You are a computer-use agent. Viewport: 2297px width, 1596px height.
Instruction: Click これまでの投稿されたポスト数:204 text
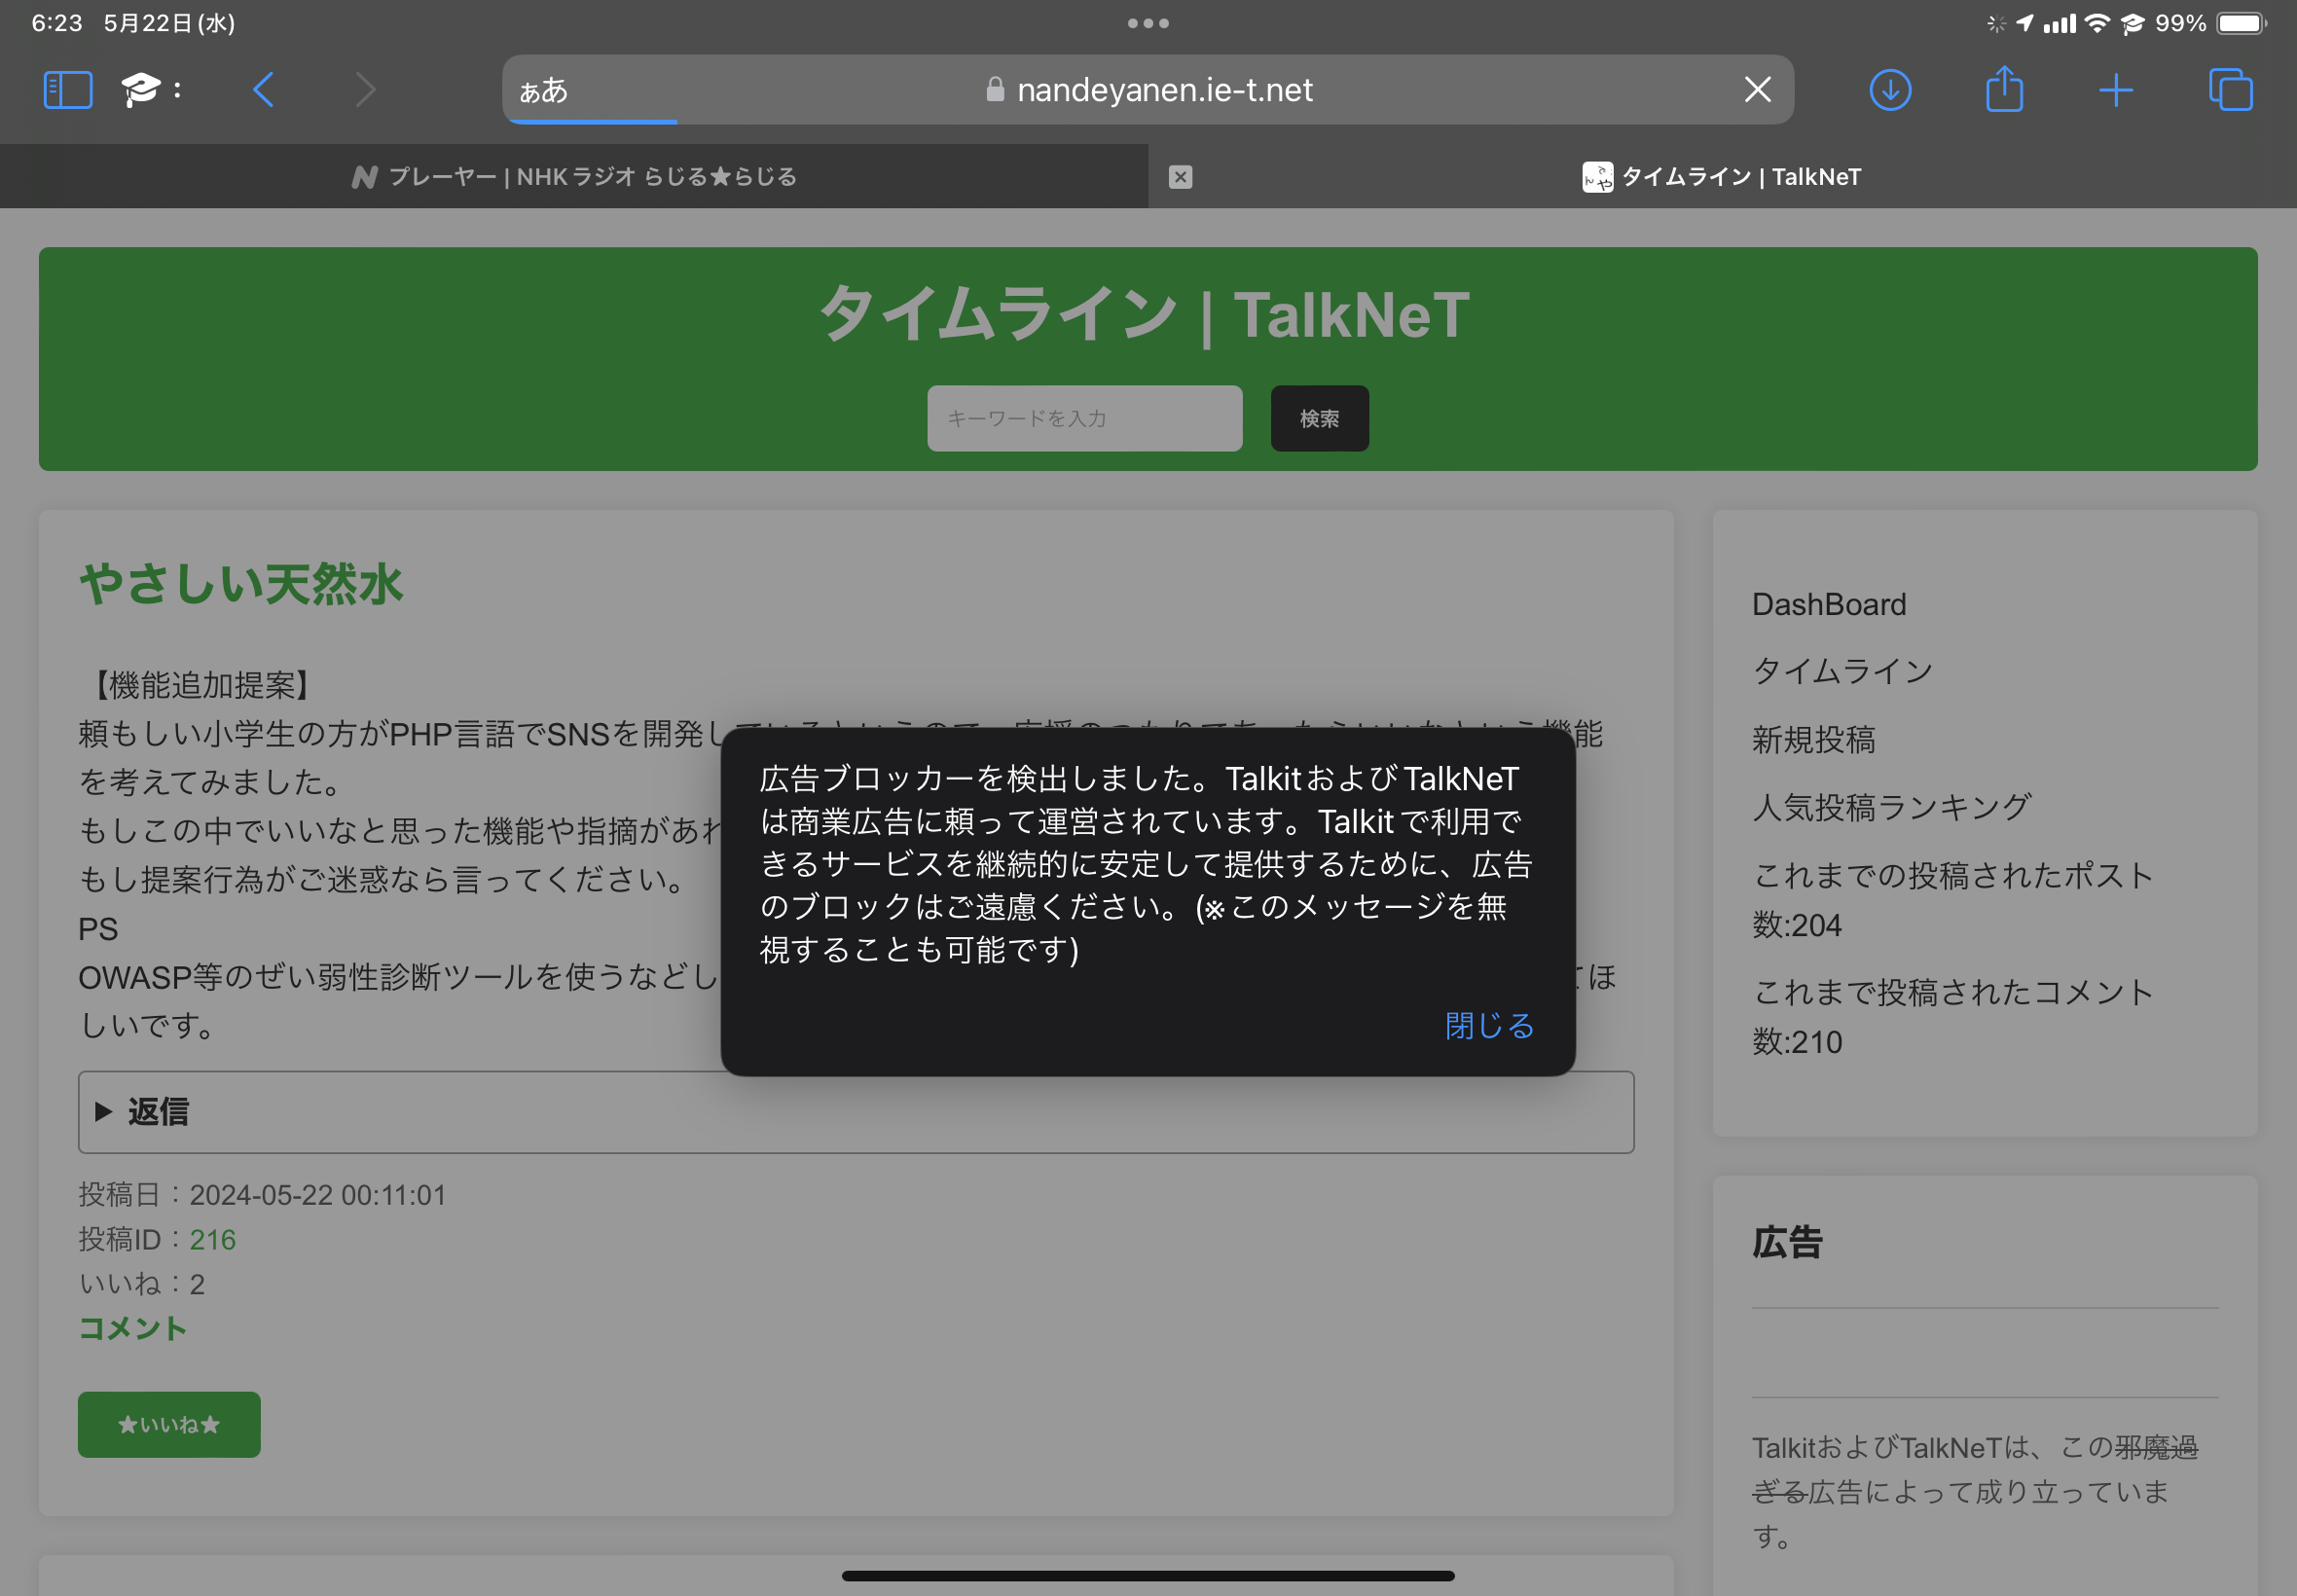click(1952, 900)
